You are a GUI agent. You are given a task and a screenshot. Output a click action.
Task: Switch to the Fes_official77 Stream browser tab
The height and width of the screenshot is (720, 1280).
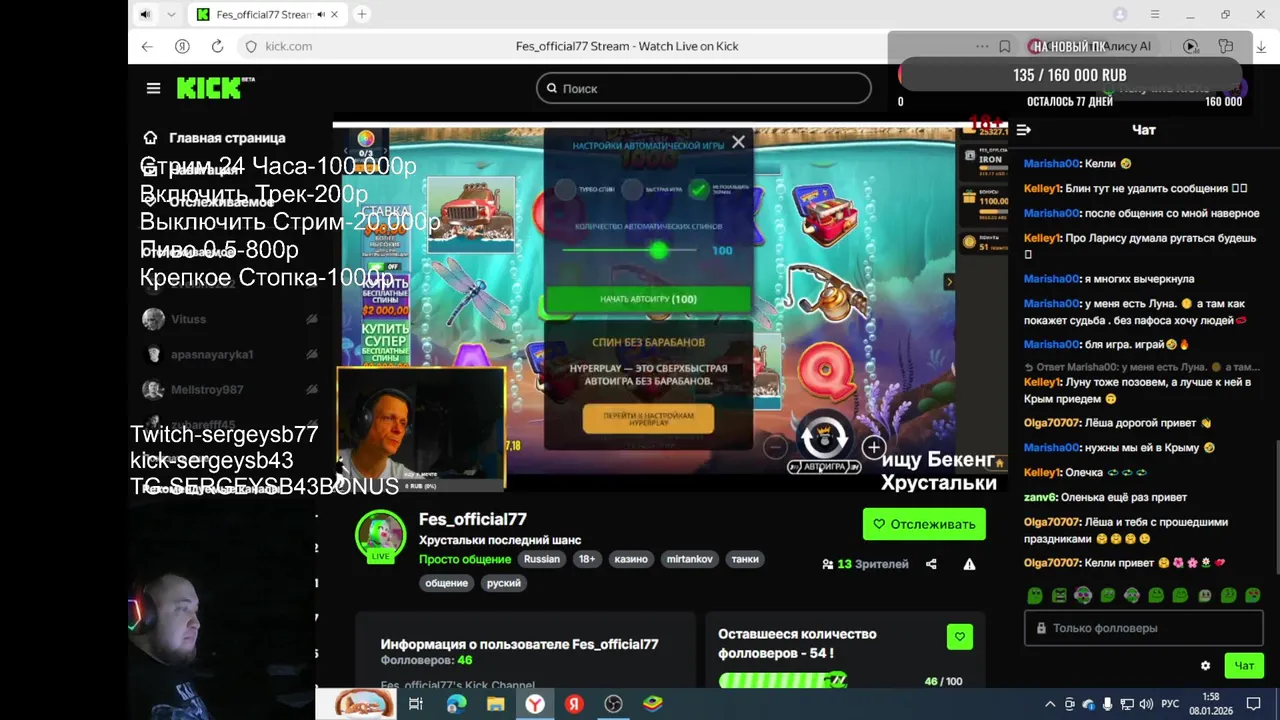[x=266, y=14]
